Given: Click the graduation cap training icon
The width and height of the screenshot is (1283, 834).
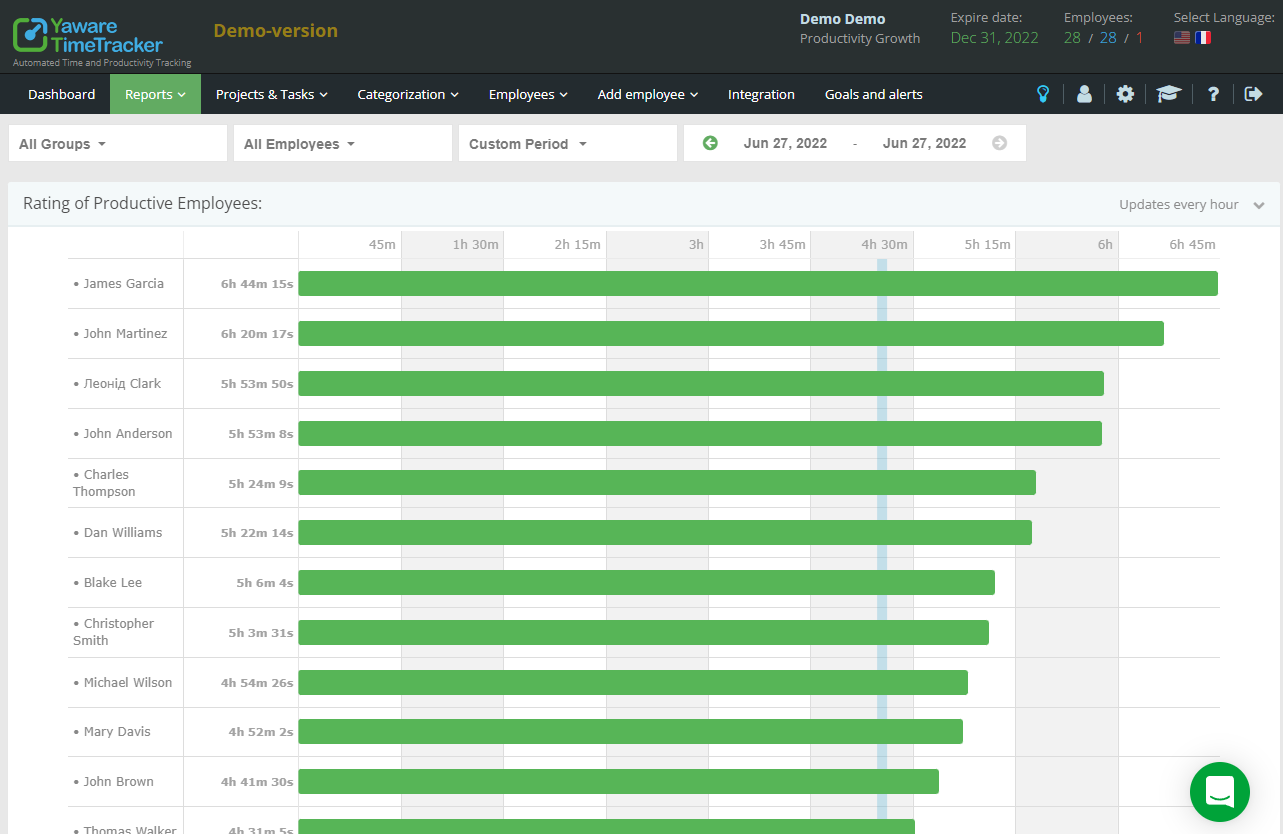Looking at the screenshot, I should point(1169,94).
